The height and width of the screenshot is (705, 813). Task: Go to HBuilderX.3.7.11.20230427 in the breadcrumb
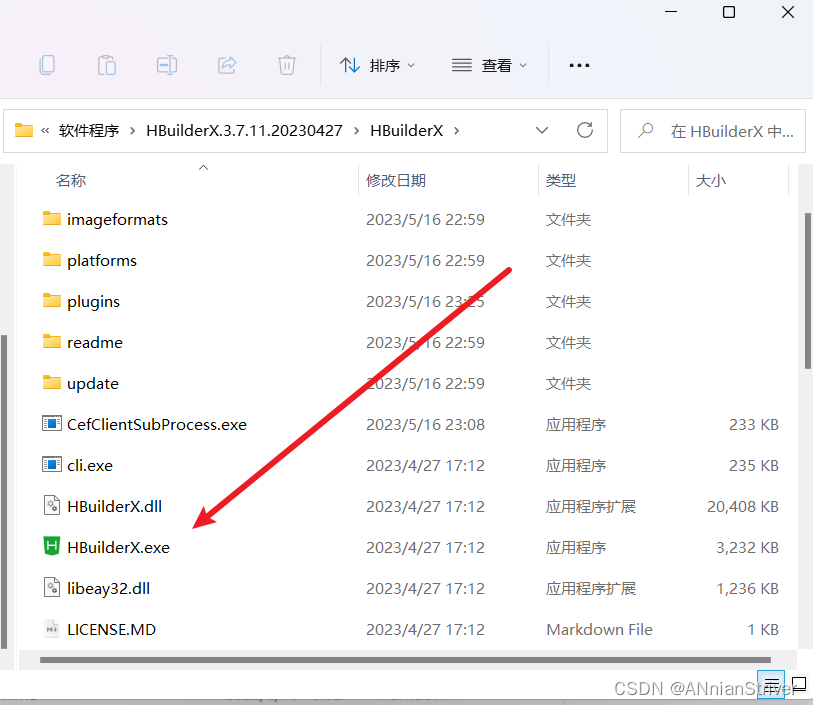pos(244,131)
